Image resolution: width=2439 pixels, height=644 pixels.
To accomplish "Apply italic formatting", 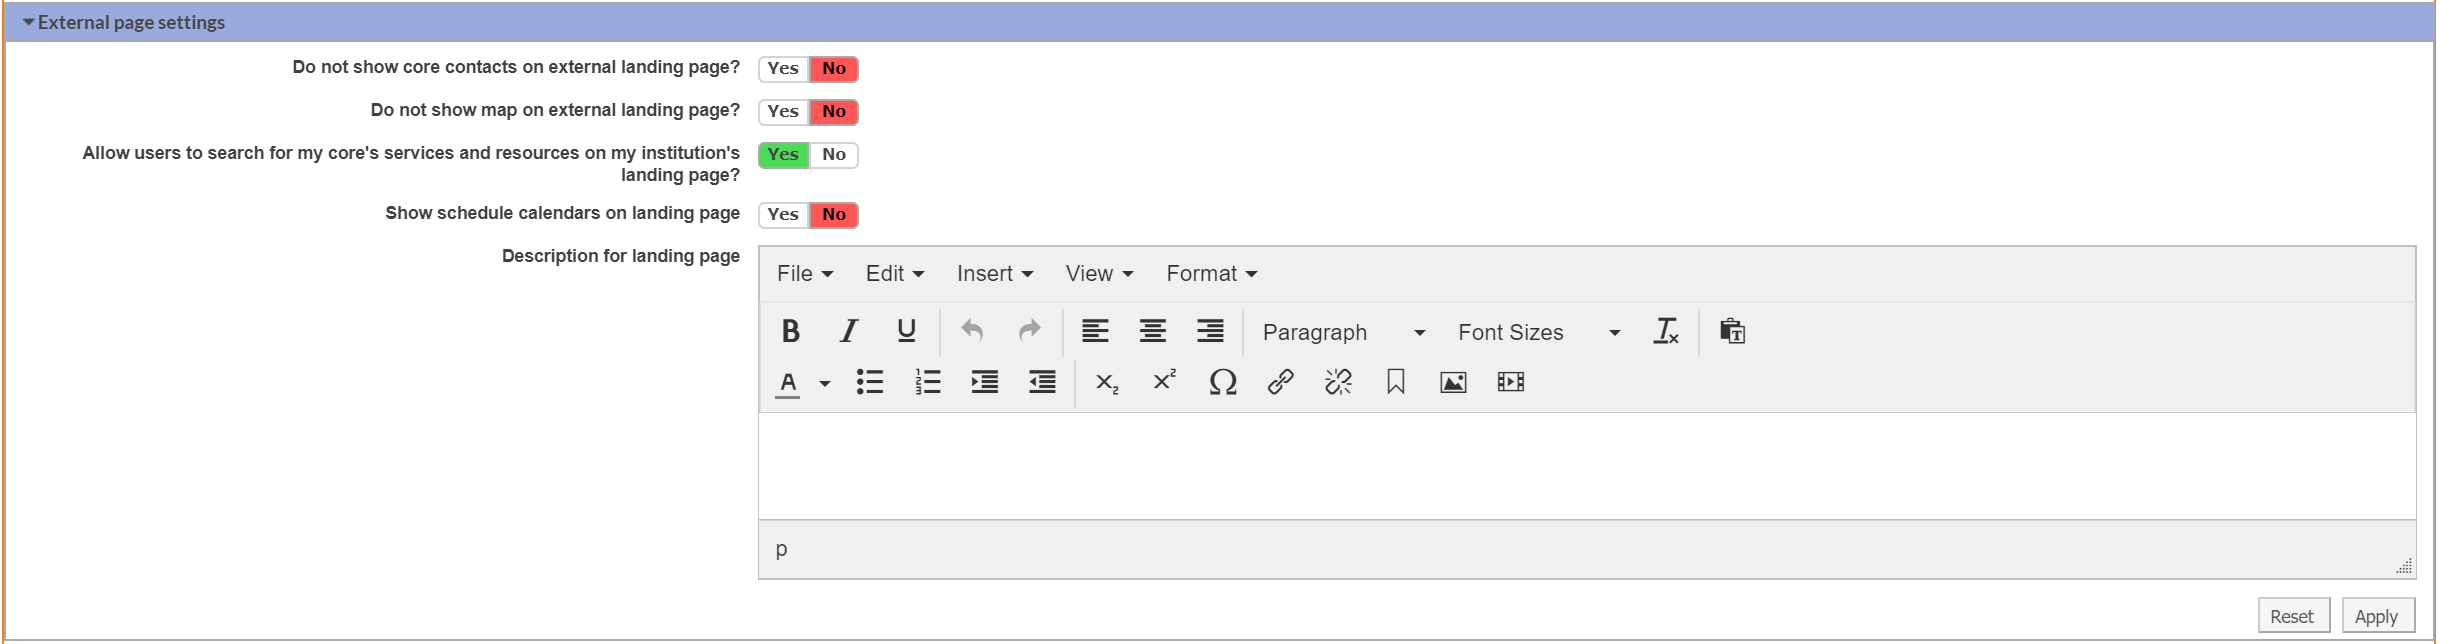I will 848,331.
